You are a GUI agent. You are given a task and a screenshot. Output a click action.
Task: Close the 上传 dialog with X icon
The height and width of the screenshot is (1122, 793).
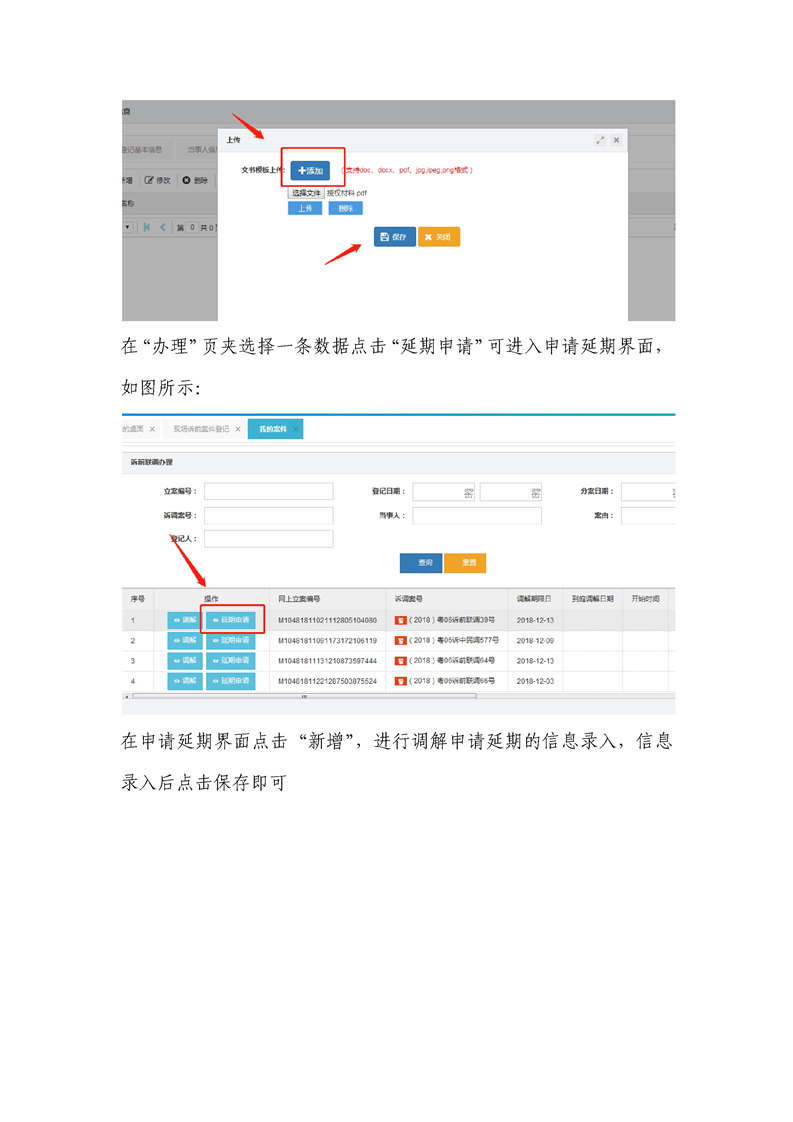[x=616, y=140]
